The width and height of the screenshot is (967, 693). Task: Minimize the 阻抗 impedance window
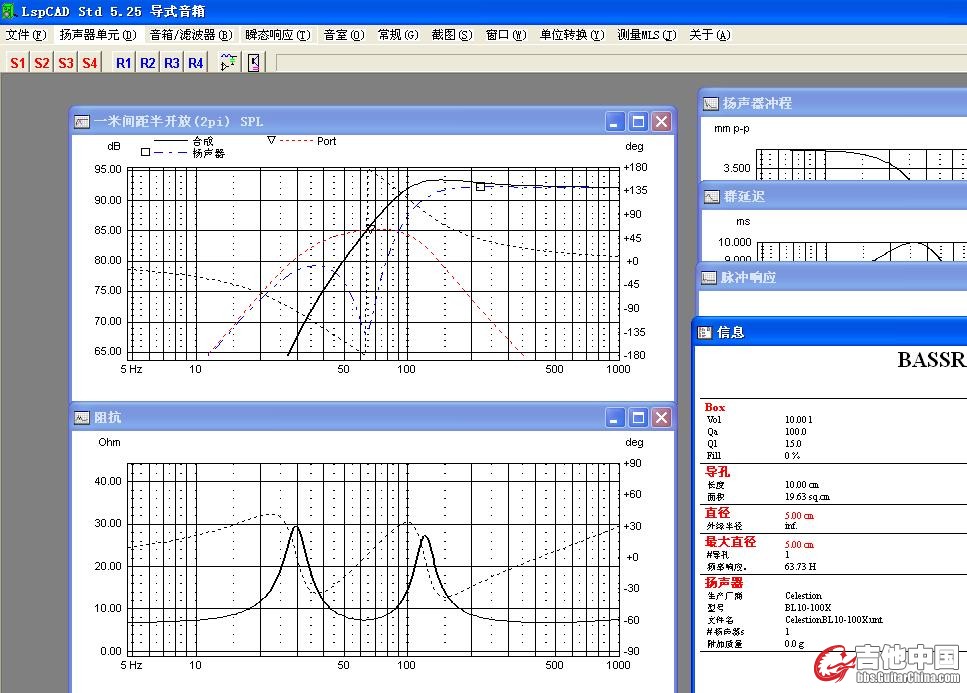click(614, 418)
